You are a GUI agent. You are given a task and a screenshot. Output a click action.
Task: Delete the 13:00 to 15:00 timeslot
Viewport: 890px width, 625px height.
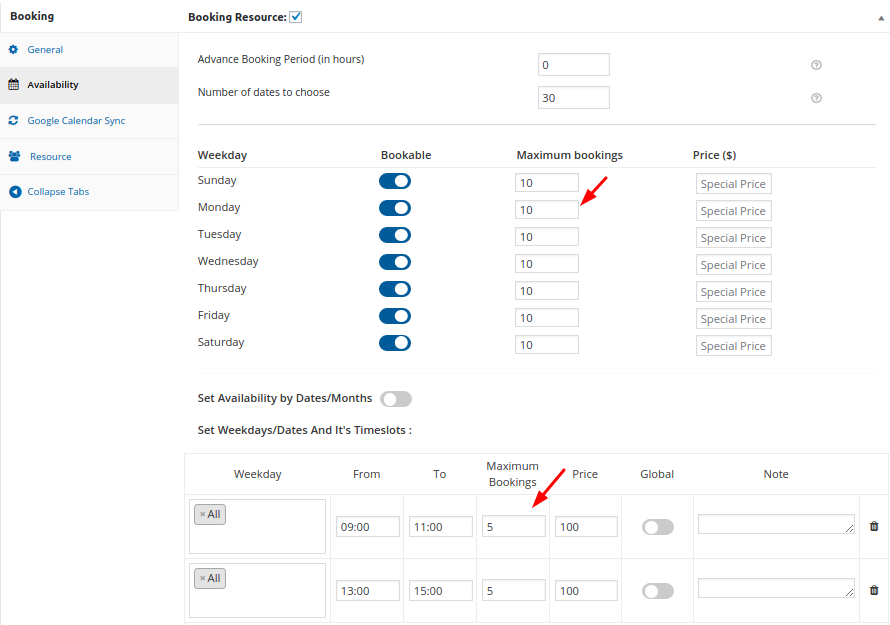pos(874,590)
